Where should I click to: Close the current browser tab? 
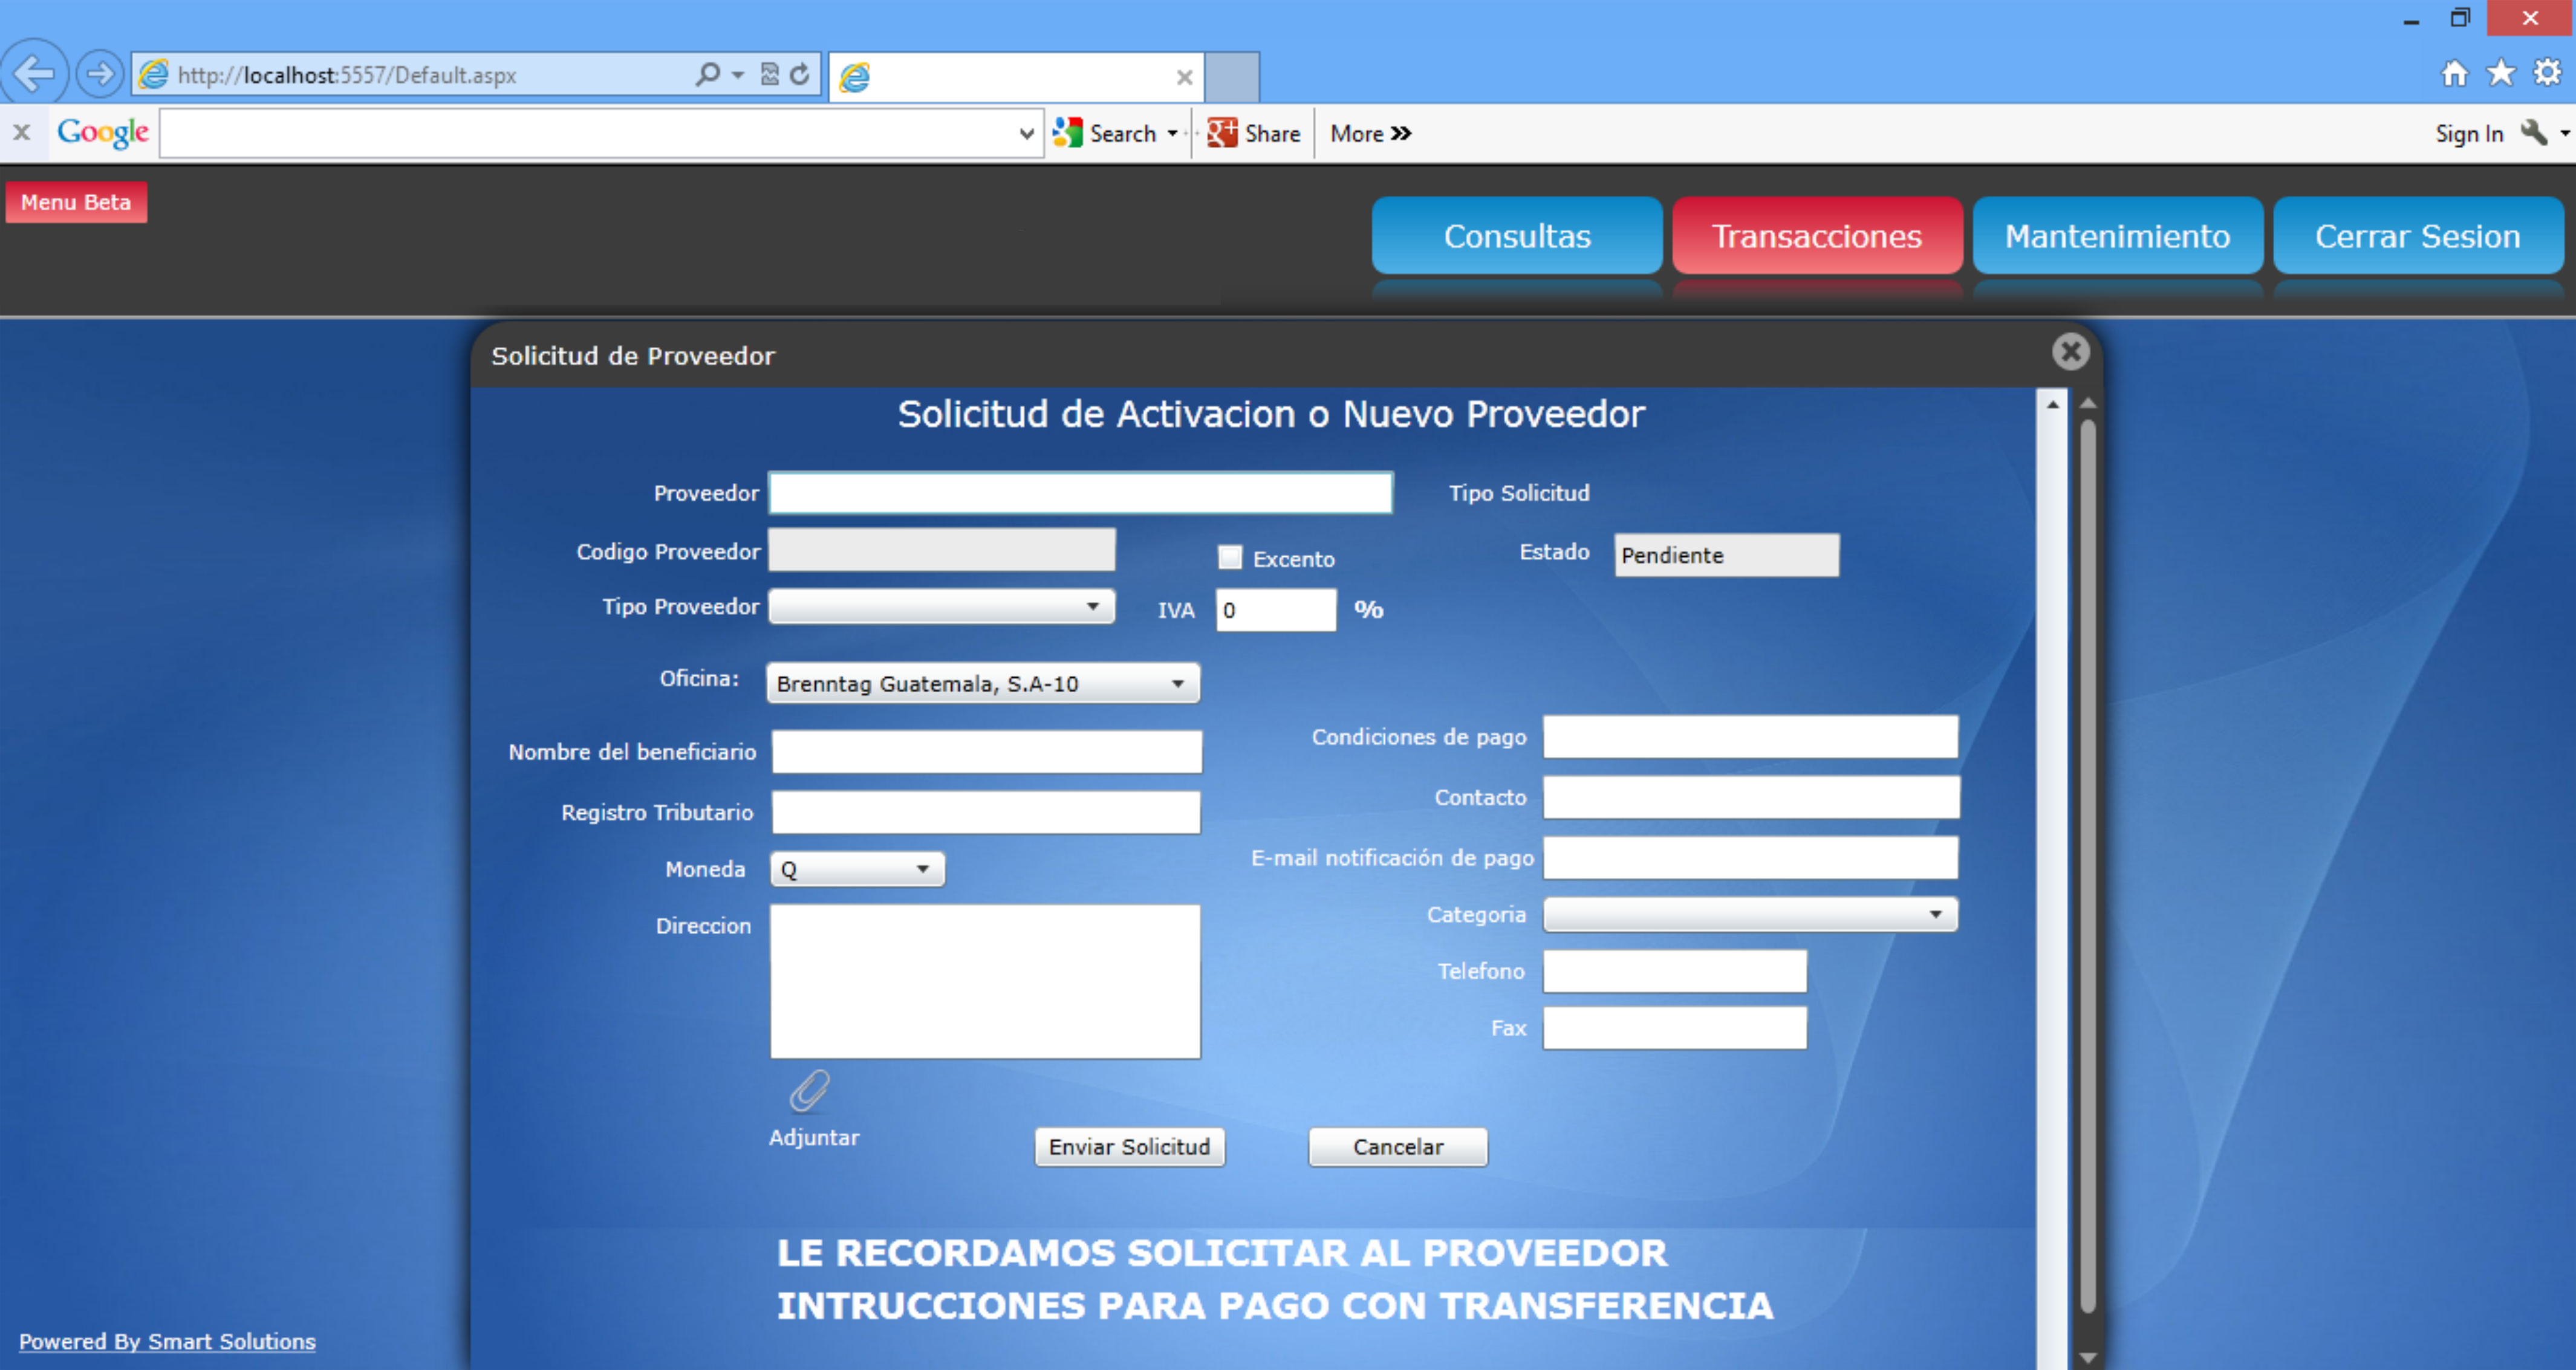[1184, 77]
